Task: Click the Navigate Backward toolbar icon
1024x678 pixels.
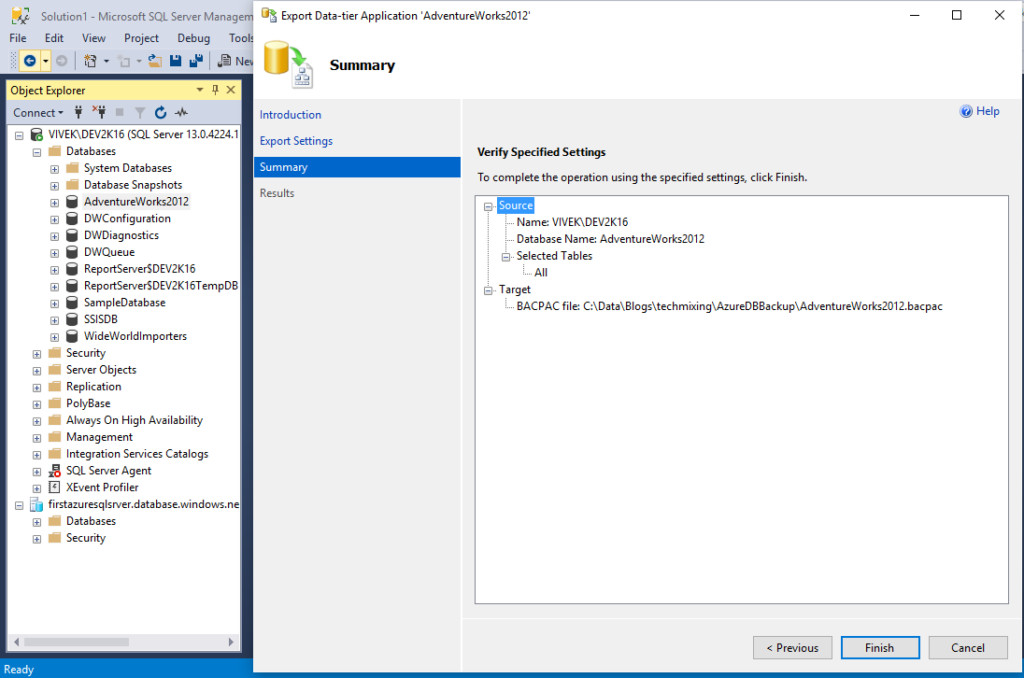Action: 30,60
